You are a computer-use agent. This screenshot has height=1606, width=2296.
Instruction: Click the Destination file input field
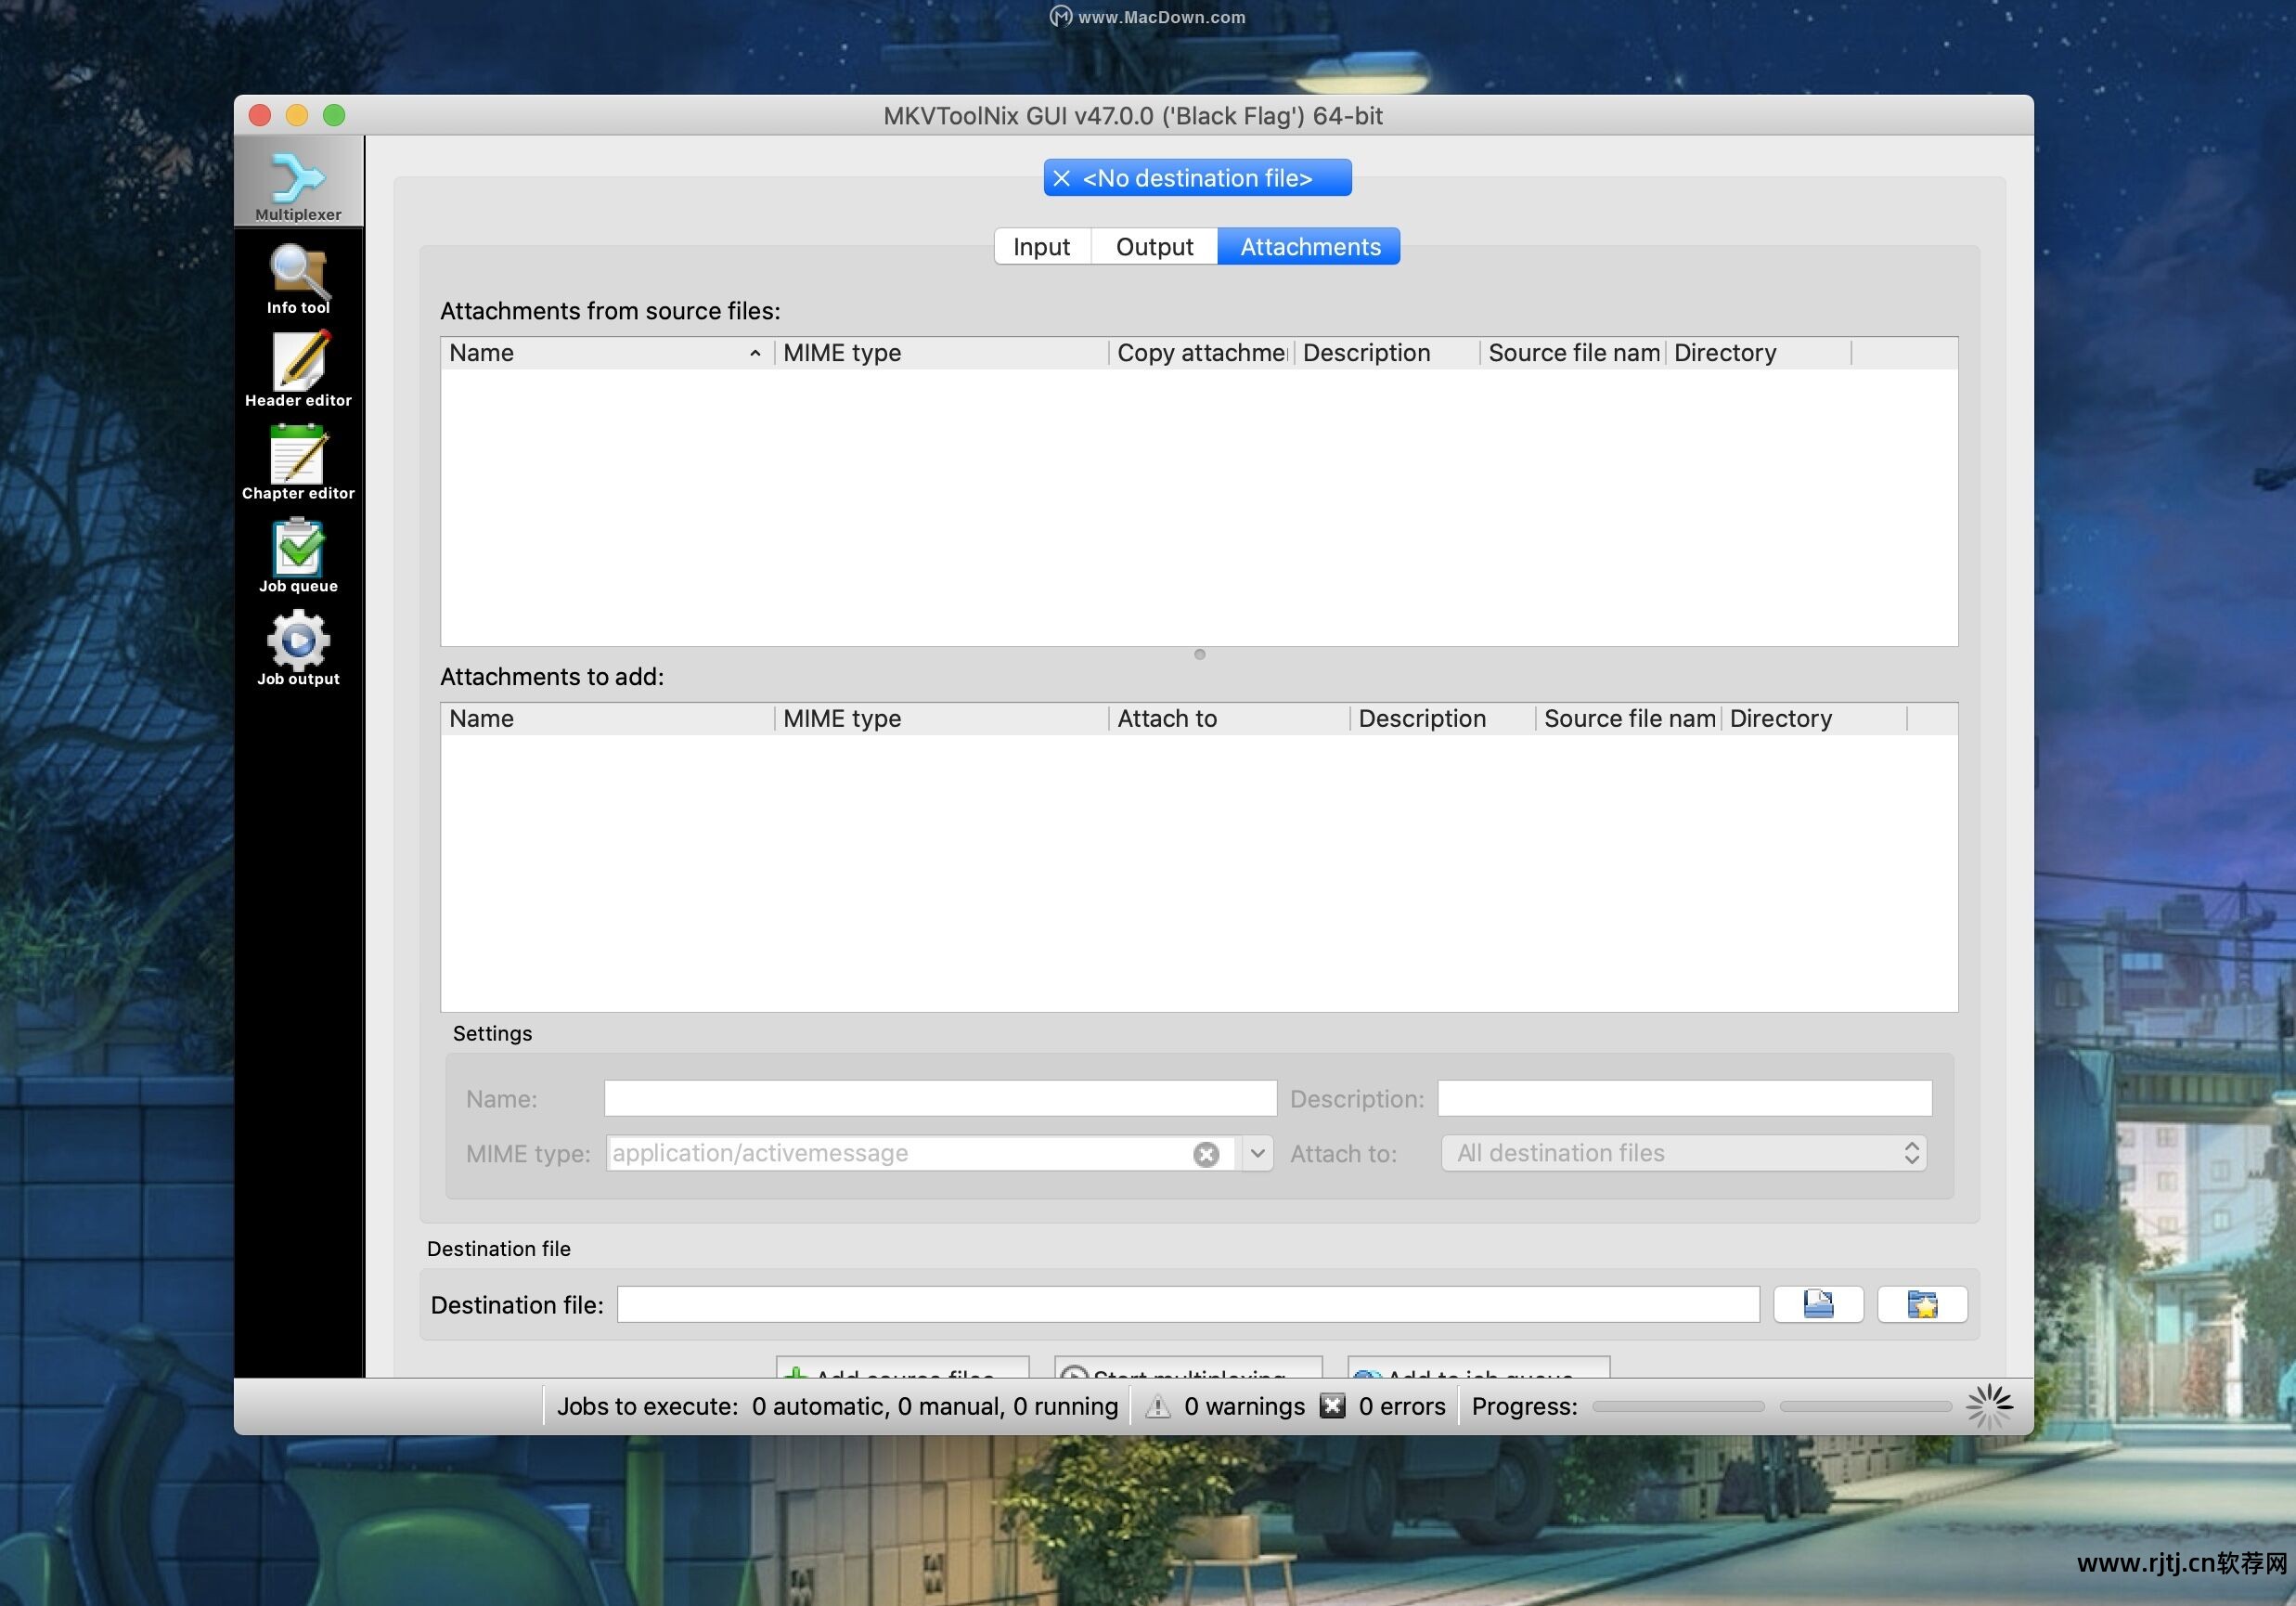click(x=1188, y=1305)
